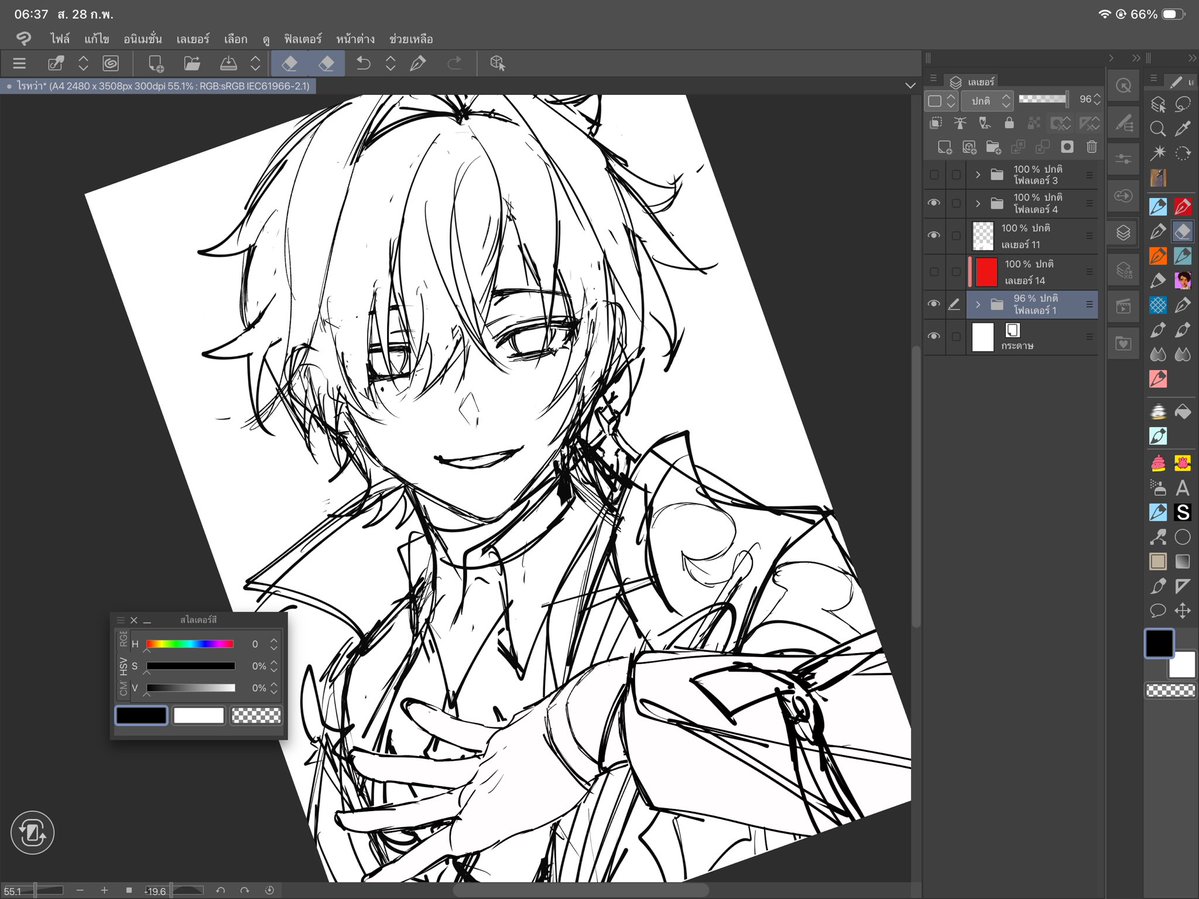Image resolution: width=1199 pixels, height=899 pixels.
Task: Select the magnifier zoom tool
Action: [1158, 128]
